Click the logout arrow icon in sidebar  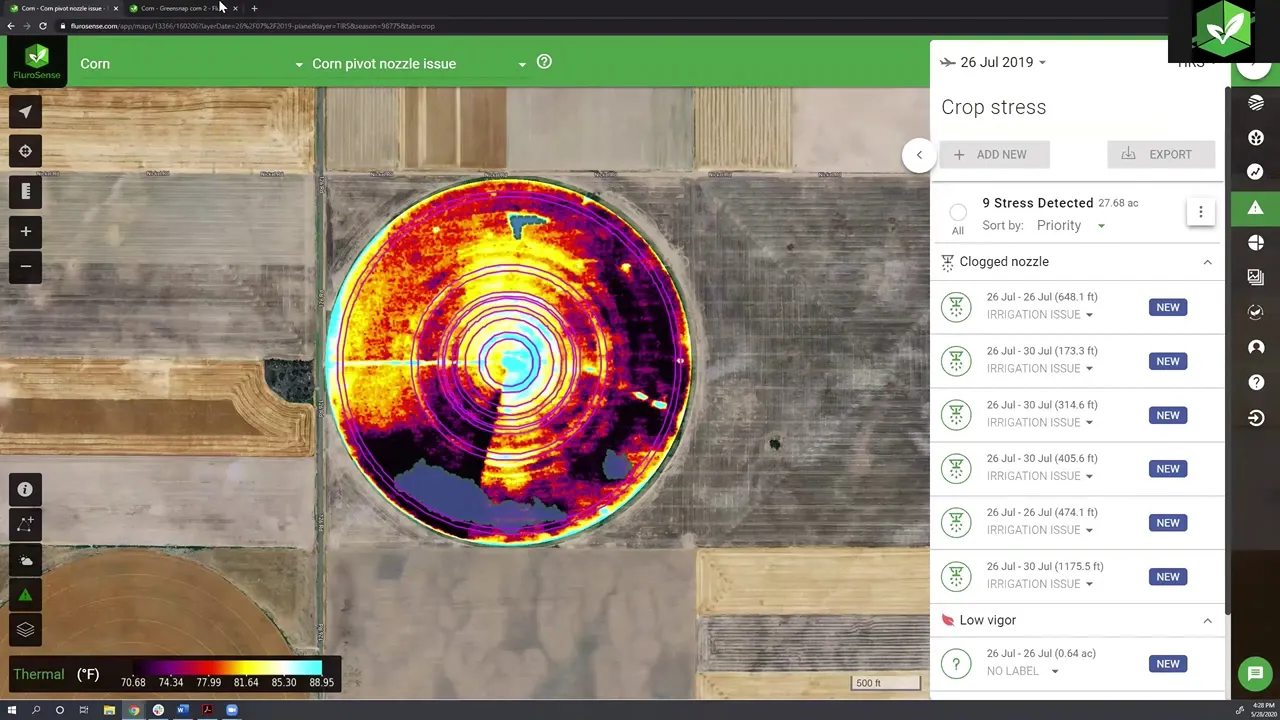point(1256,418)
